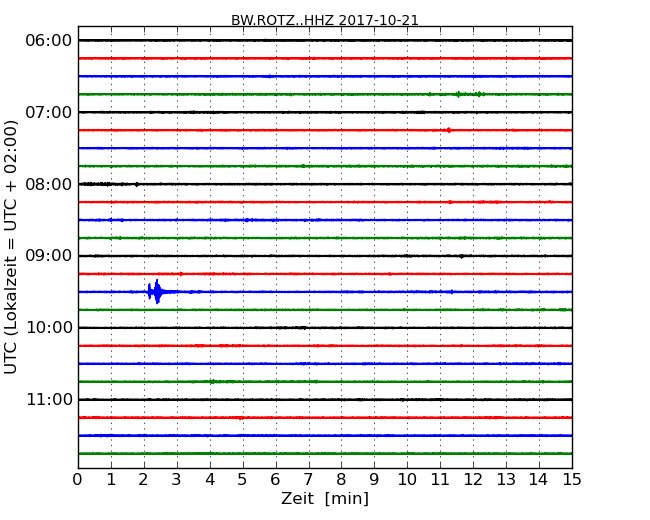
Task: Click x-axis tick label 10
Action: (407, 480)
